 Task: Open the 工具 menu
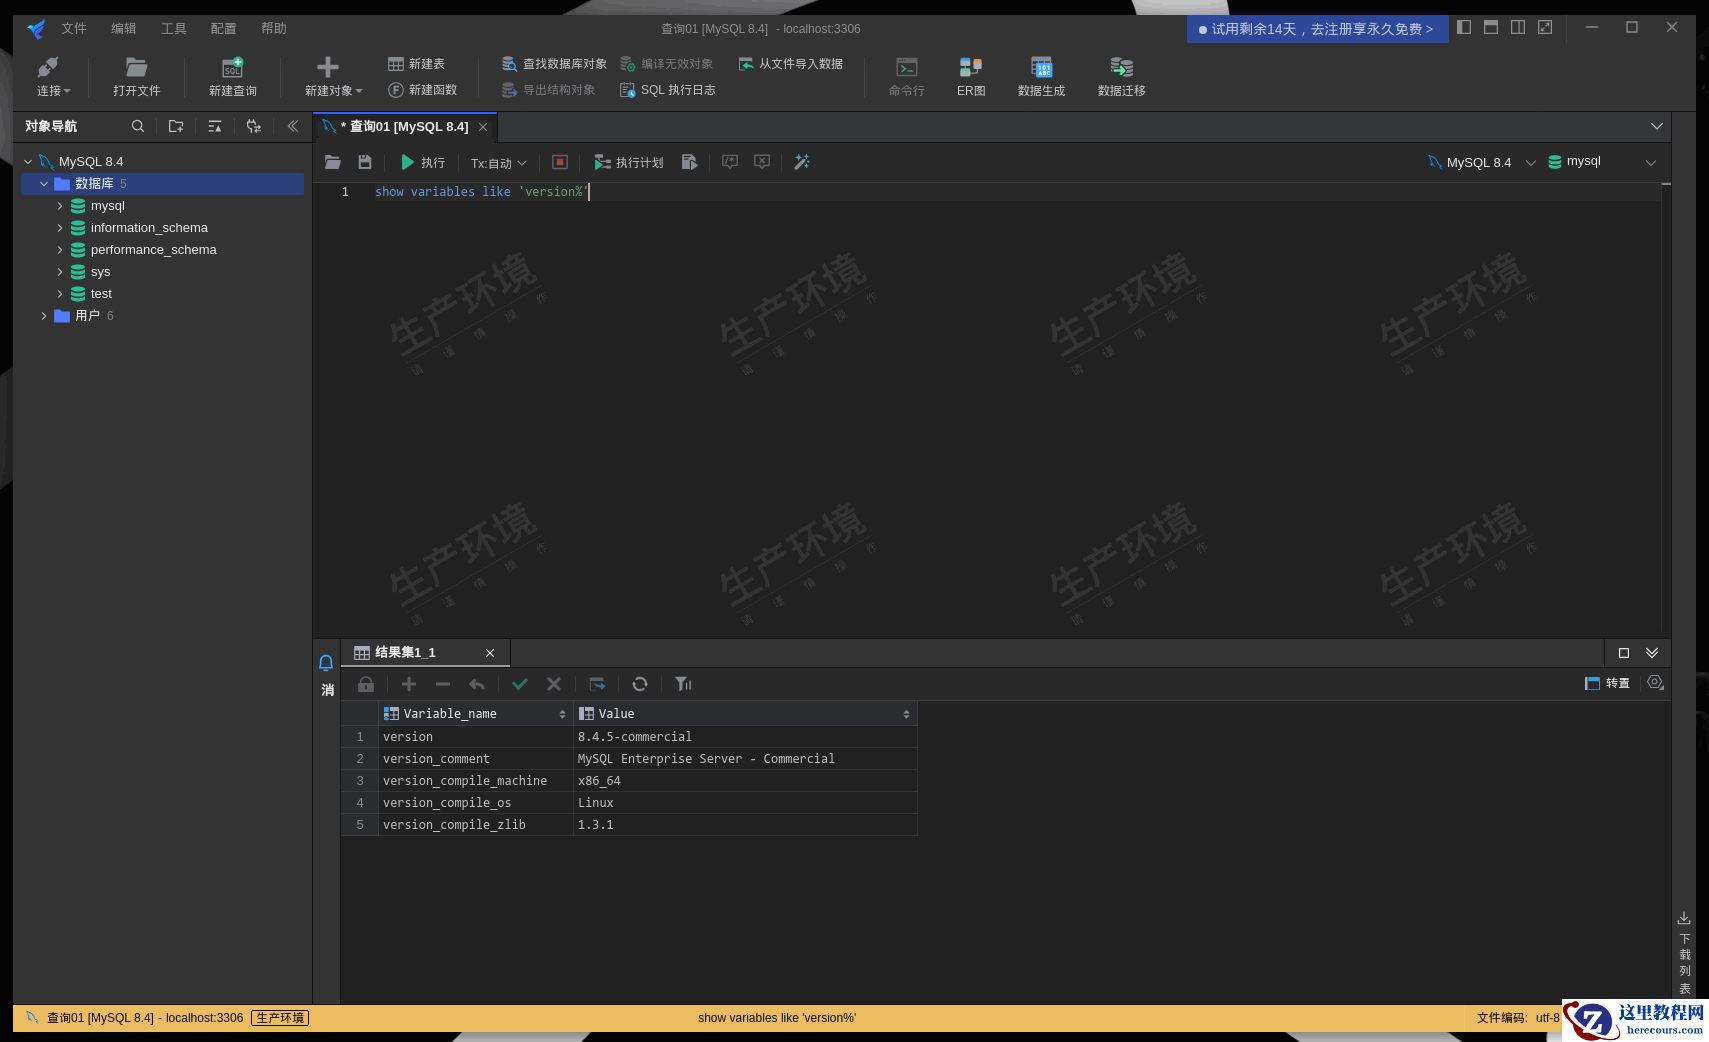point(173,28)
